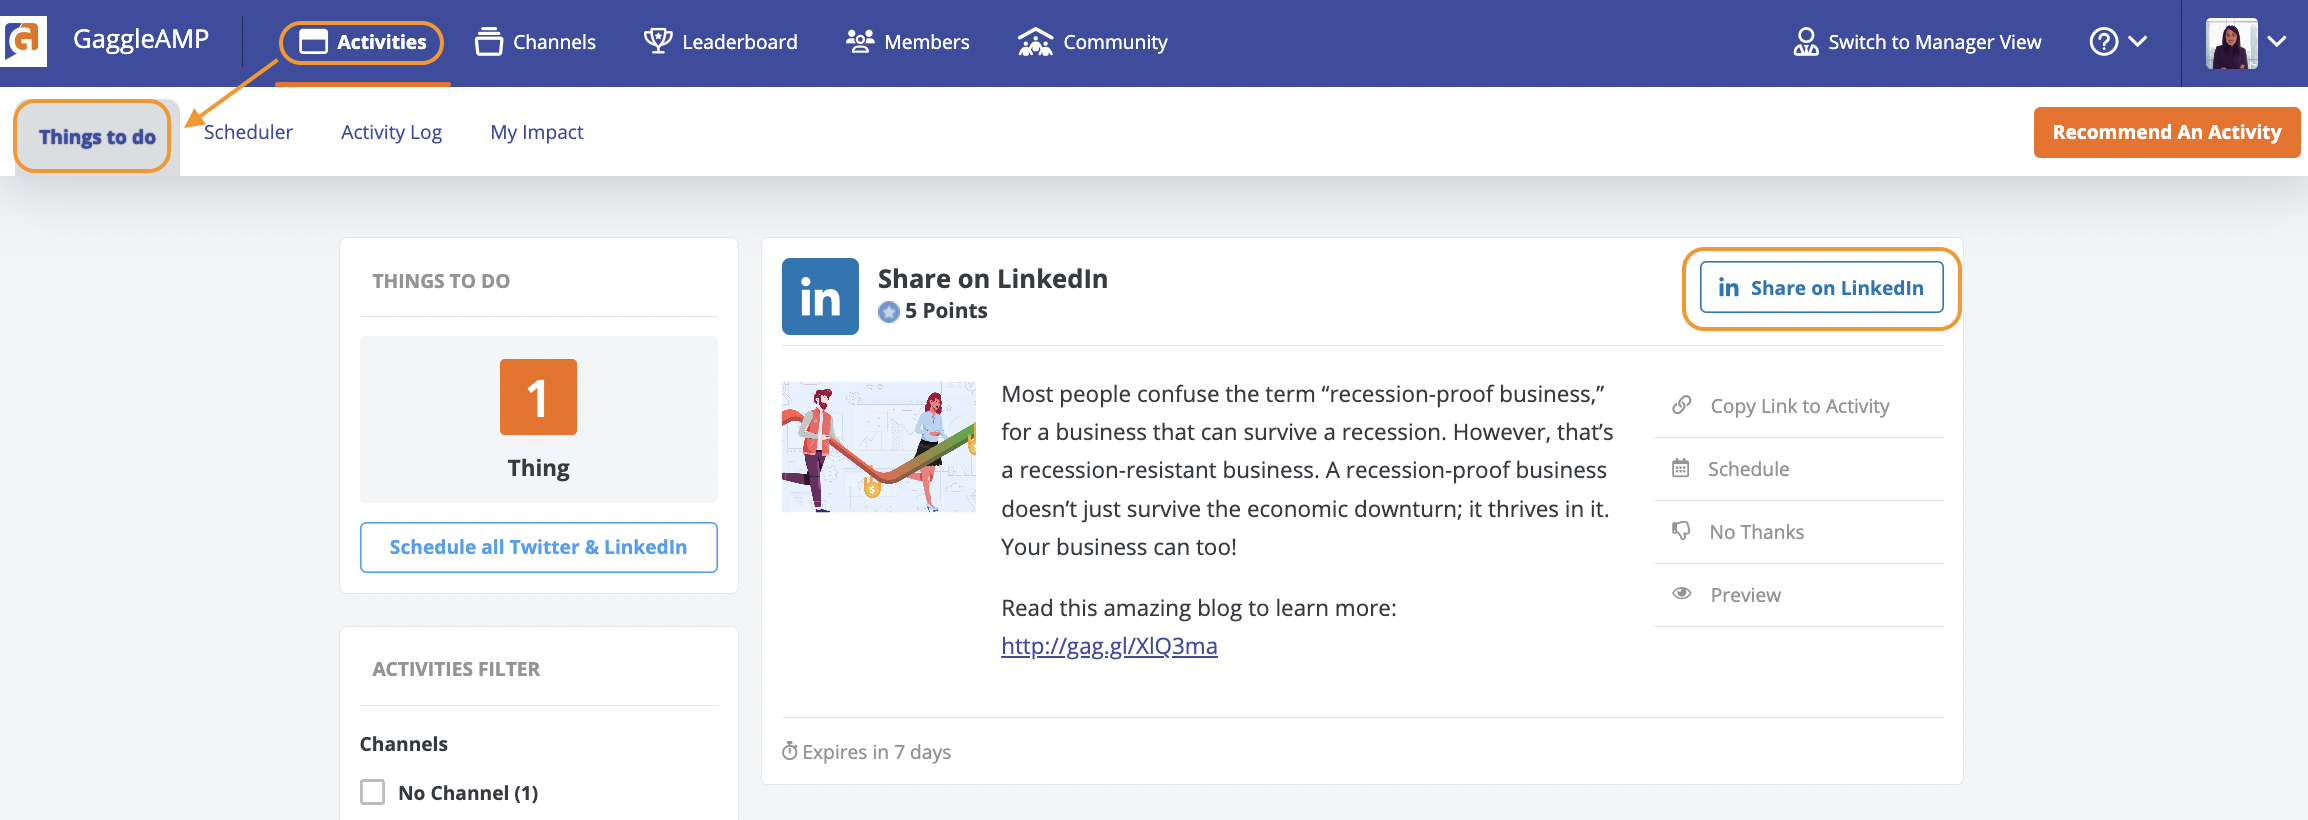Click the Schedule calendar icon
Viewport: 2308px width, 820px height.
(x=1681, y=467)
